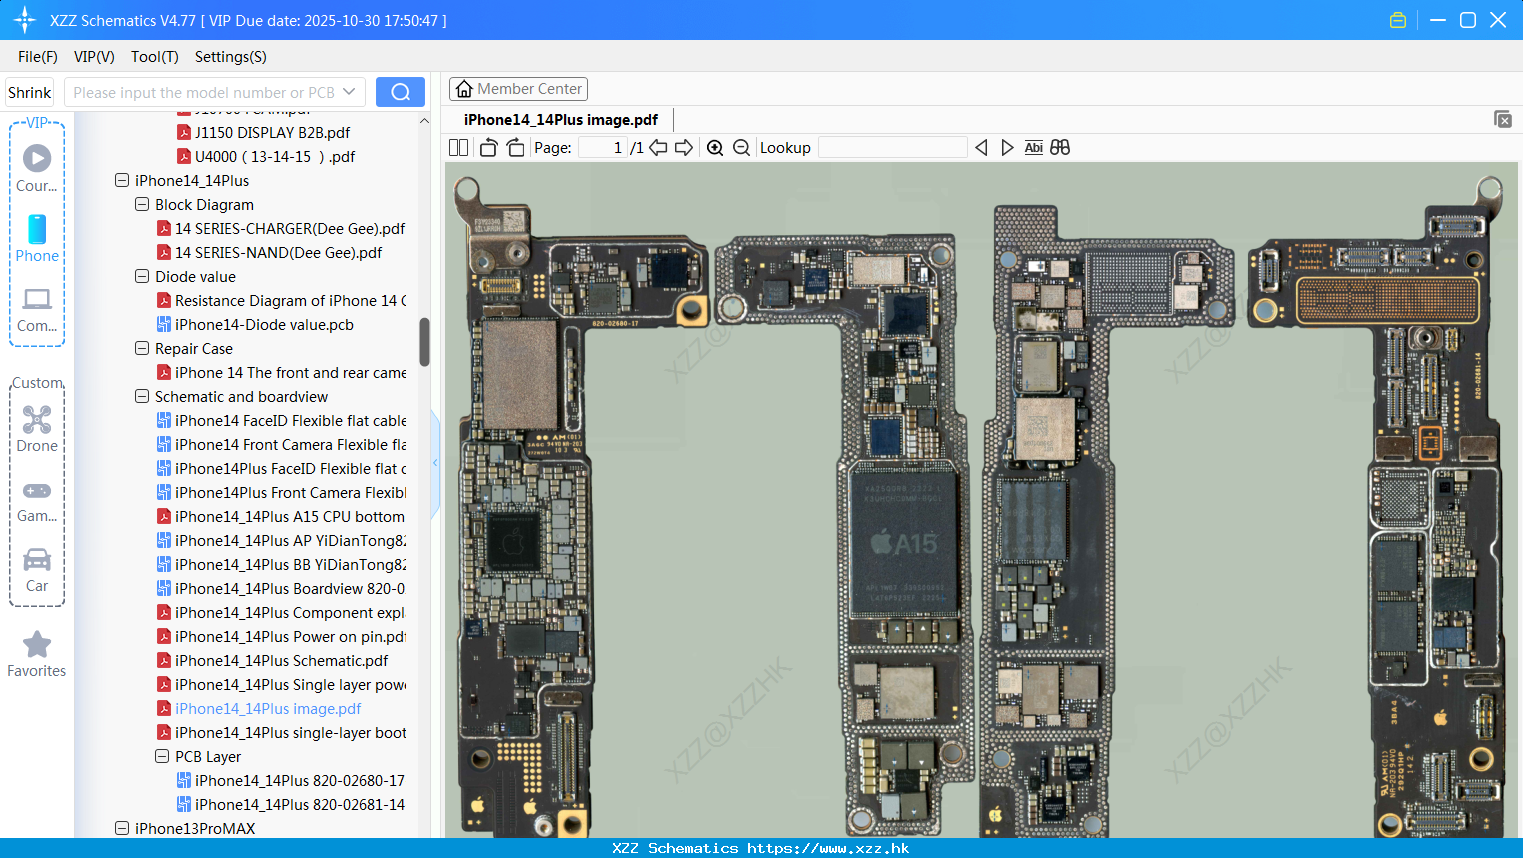Collapse the PCB Layer folder
Screen dimensions: 1523x858
coord(162,757)
